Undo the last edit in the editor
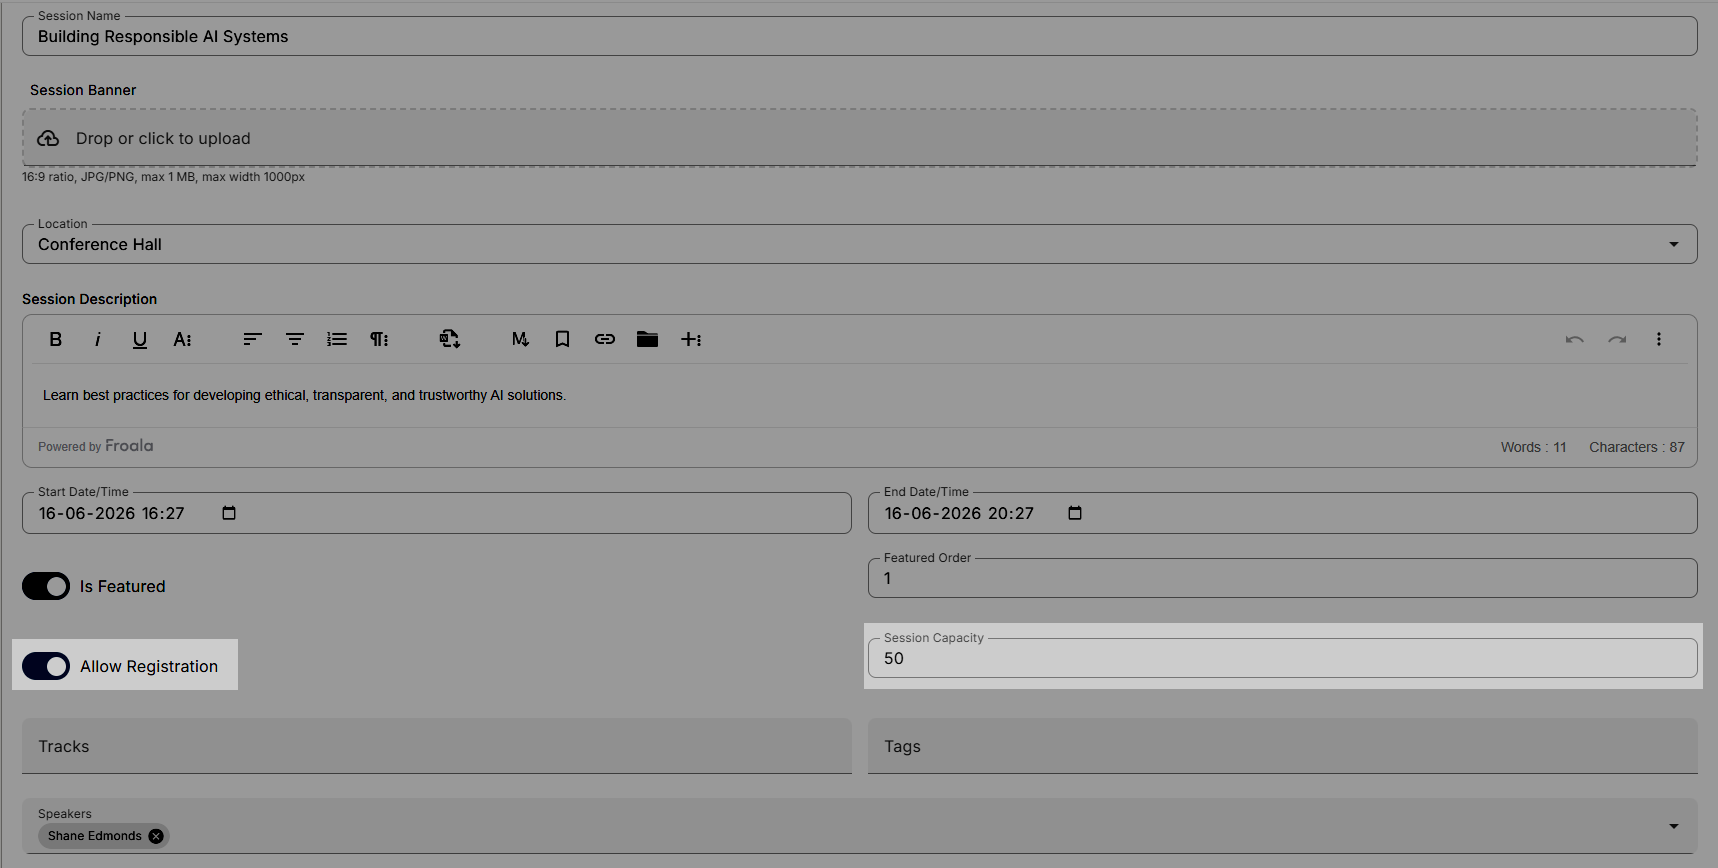 [1575, 340]
